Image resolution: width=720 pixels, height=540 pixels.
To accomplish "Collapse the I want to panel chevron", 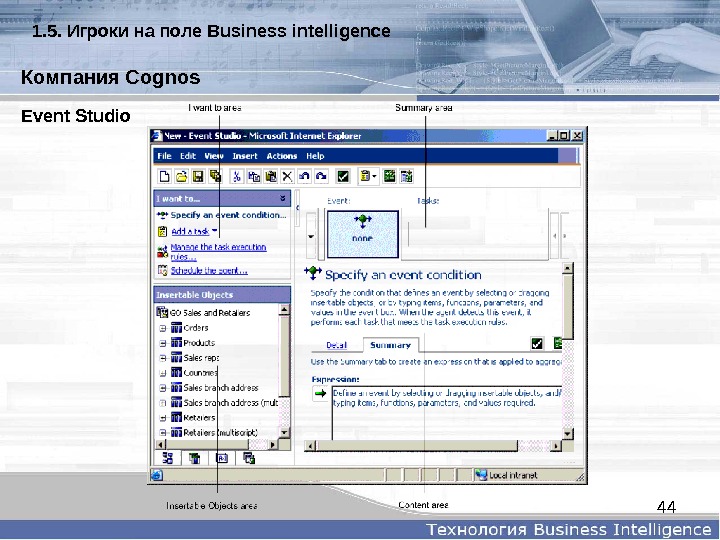I will [x=283, y=198].
